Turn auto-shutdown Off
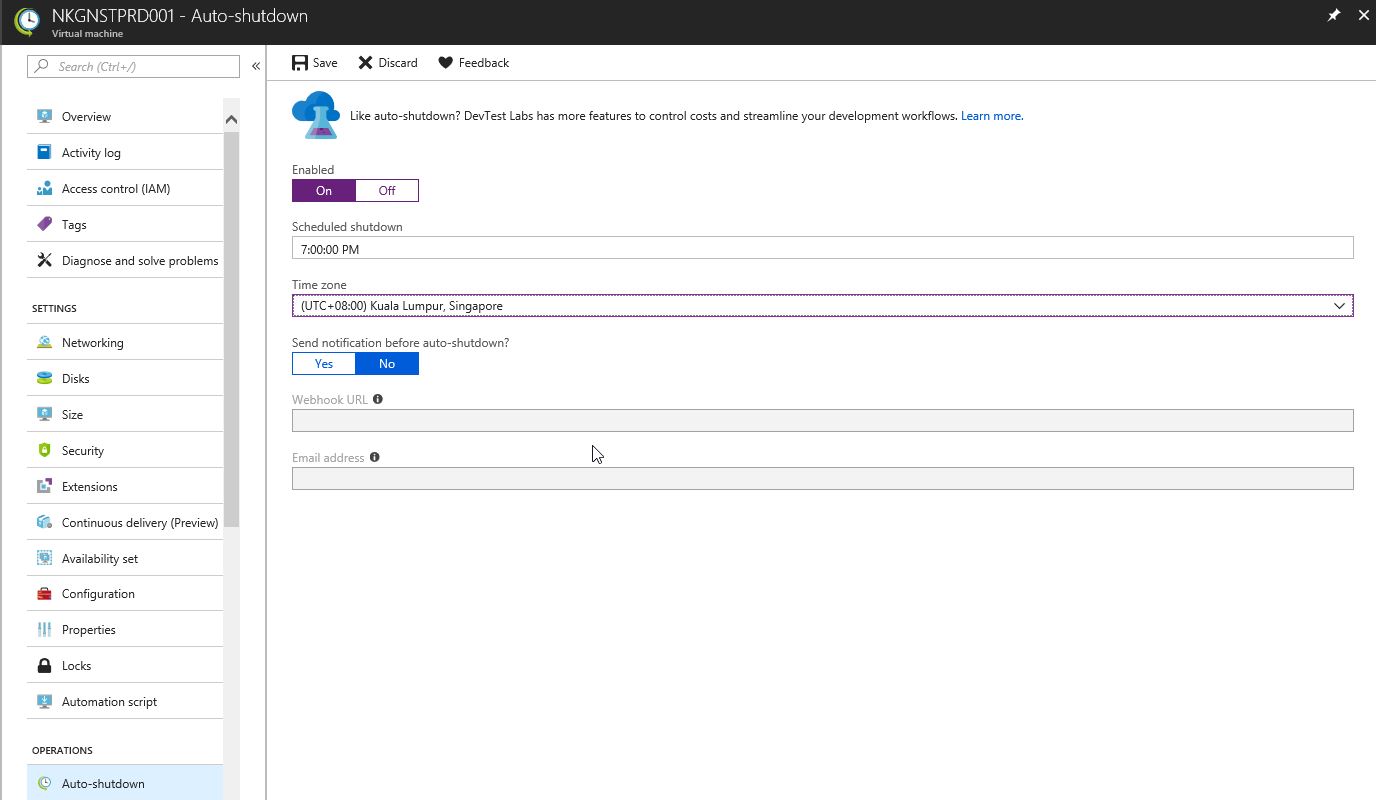The image size is (1376, 800). click(x=387, y=191)
